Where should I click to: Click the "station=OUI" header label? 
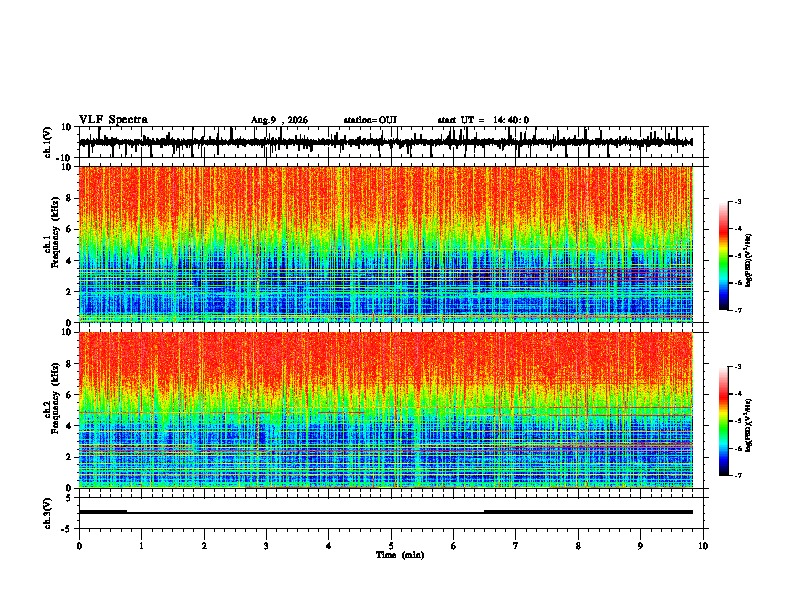pos(370,120)
